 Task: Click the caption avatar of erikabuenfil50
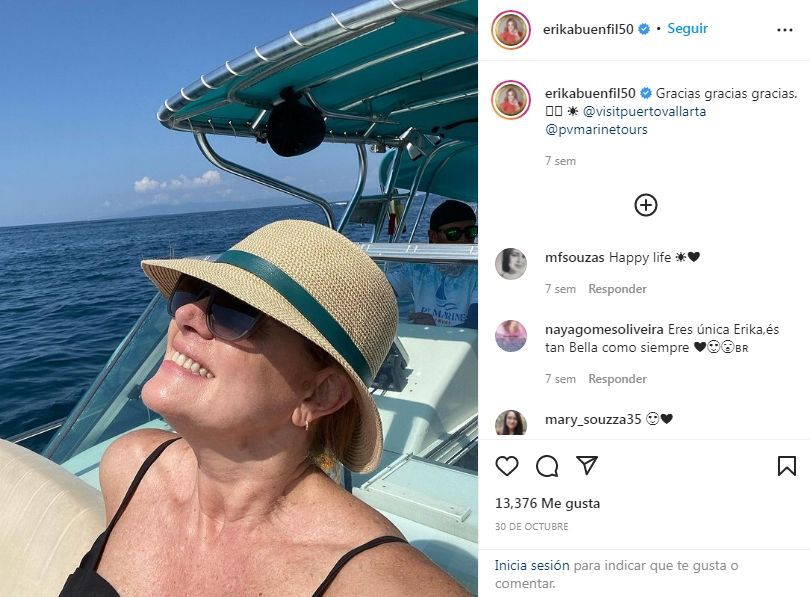[x=510, y=100]
